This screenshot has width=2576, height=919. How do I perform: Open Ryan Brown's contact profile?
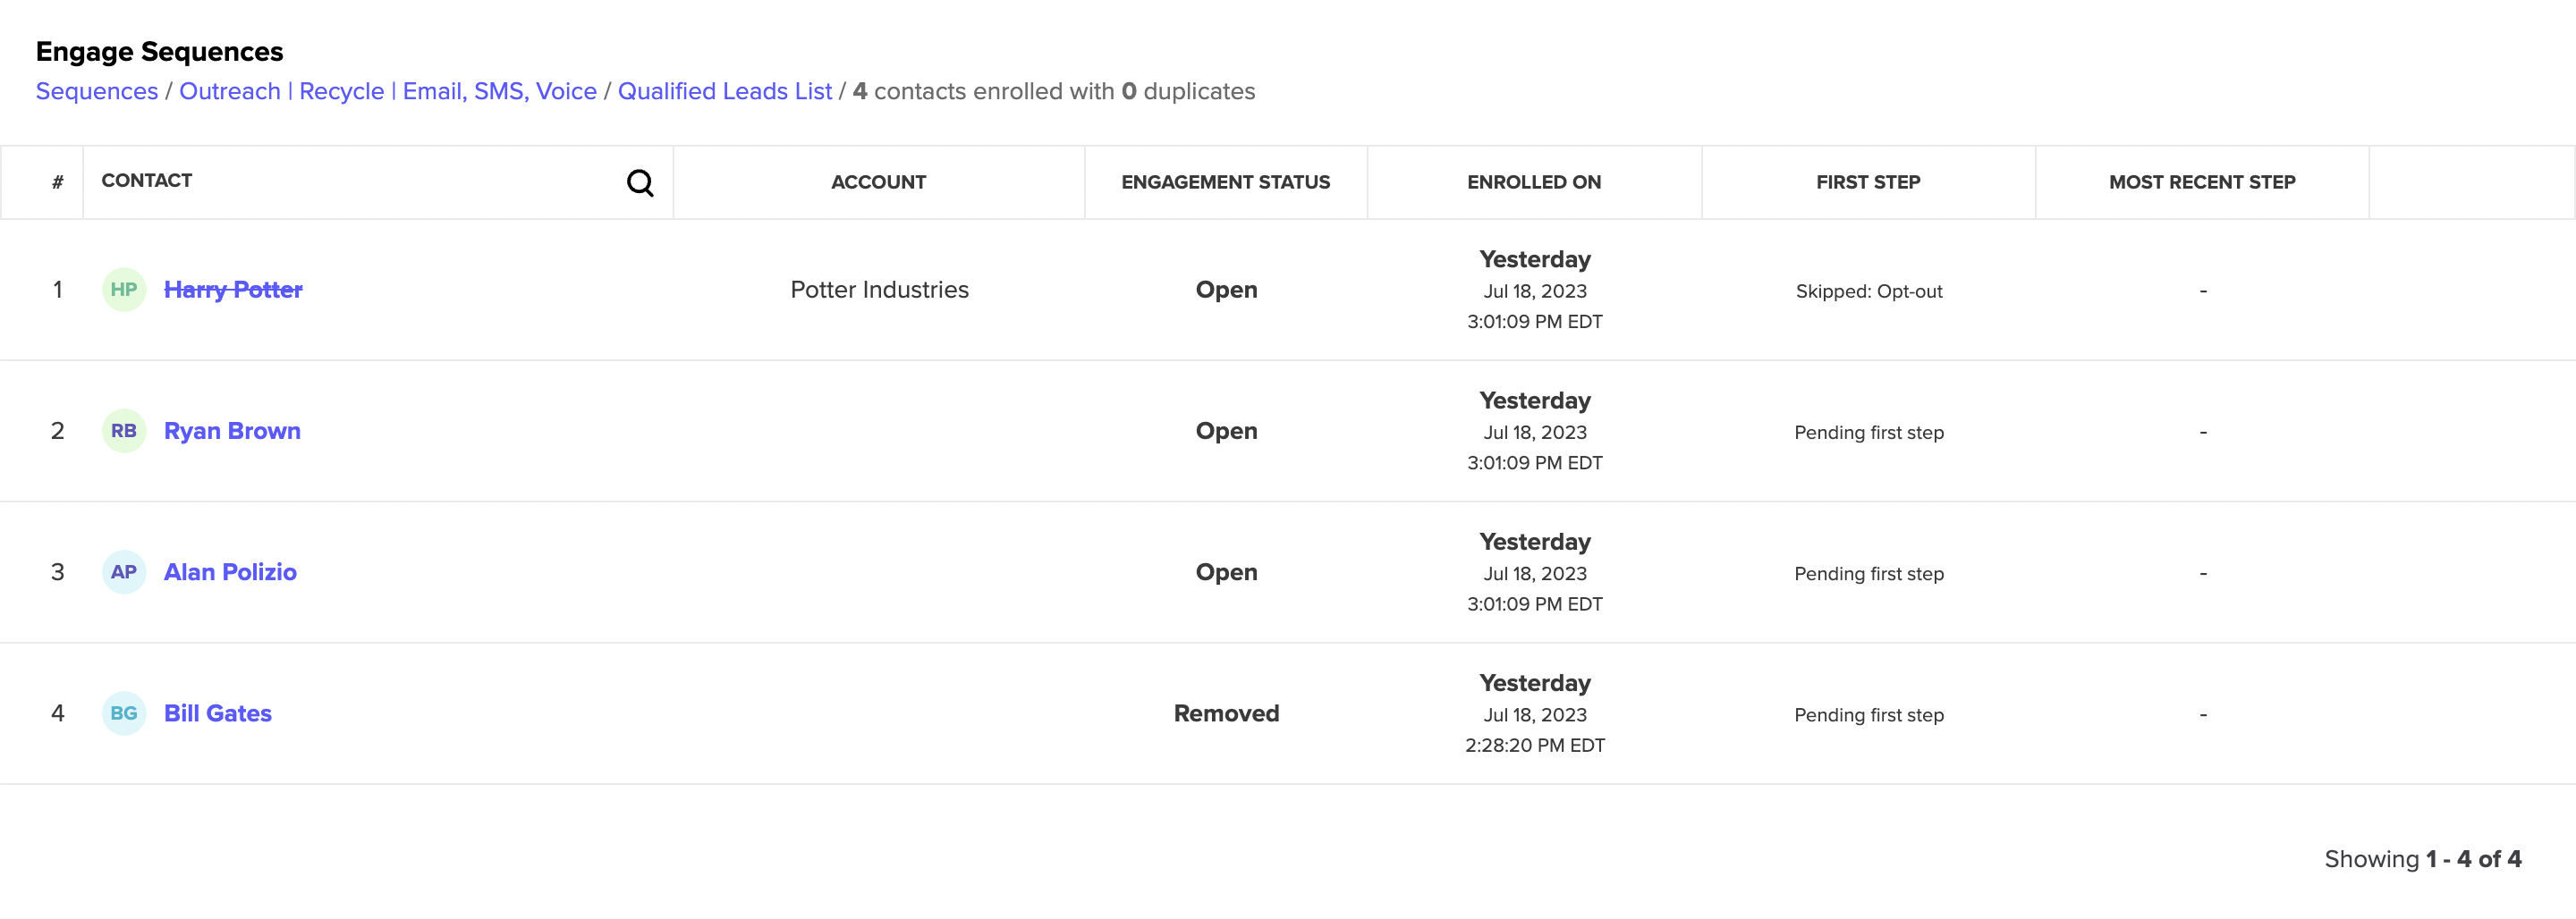click(232, 431)
